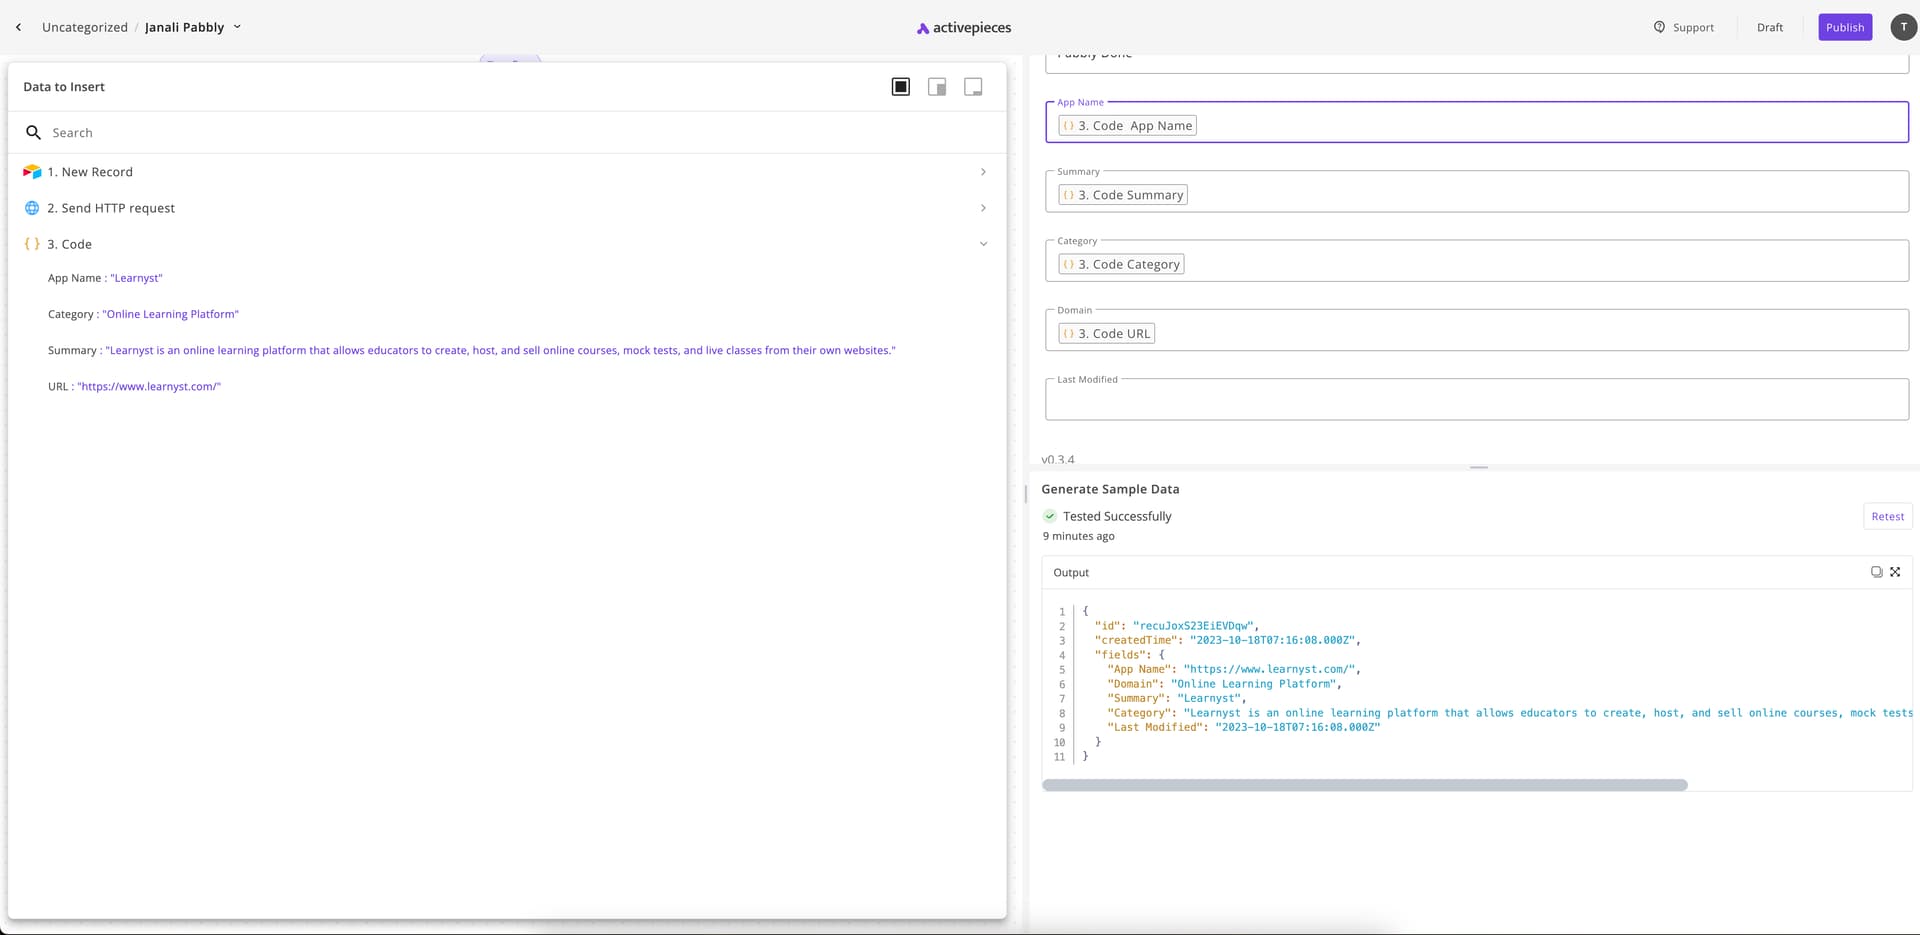Click the "Last Modified" output line
This screenshot has height=935, width=1920.
tap(1243, 727)
